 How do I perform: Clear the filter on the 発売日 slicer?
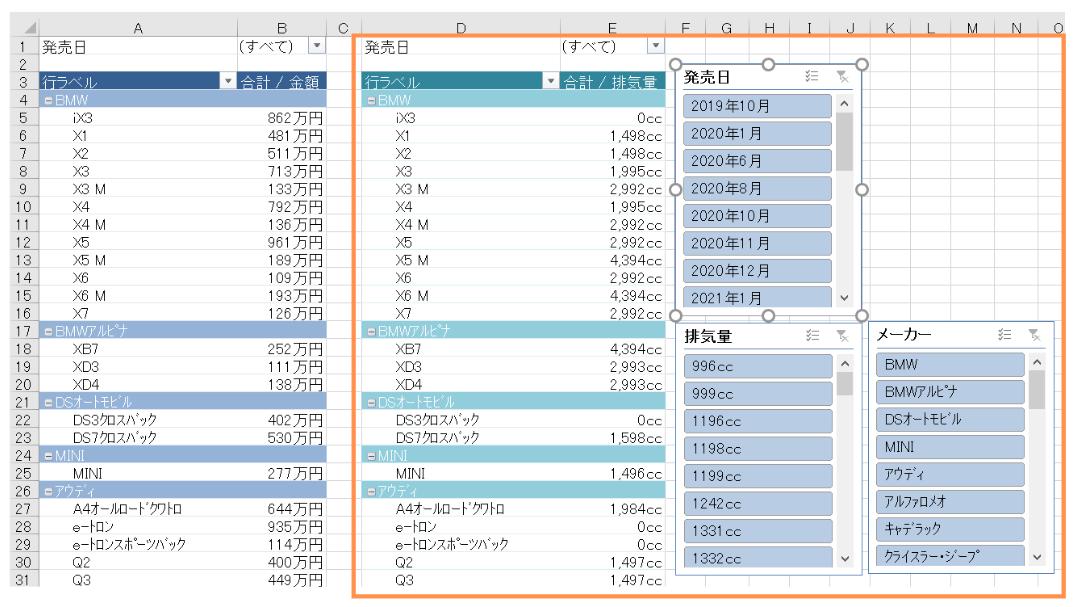coord(842,77)
